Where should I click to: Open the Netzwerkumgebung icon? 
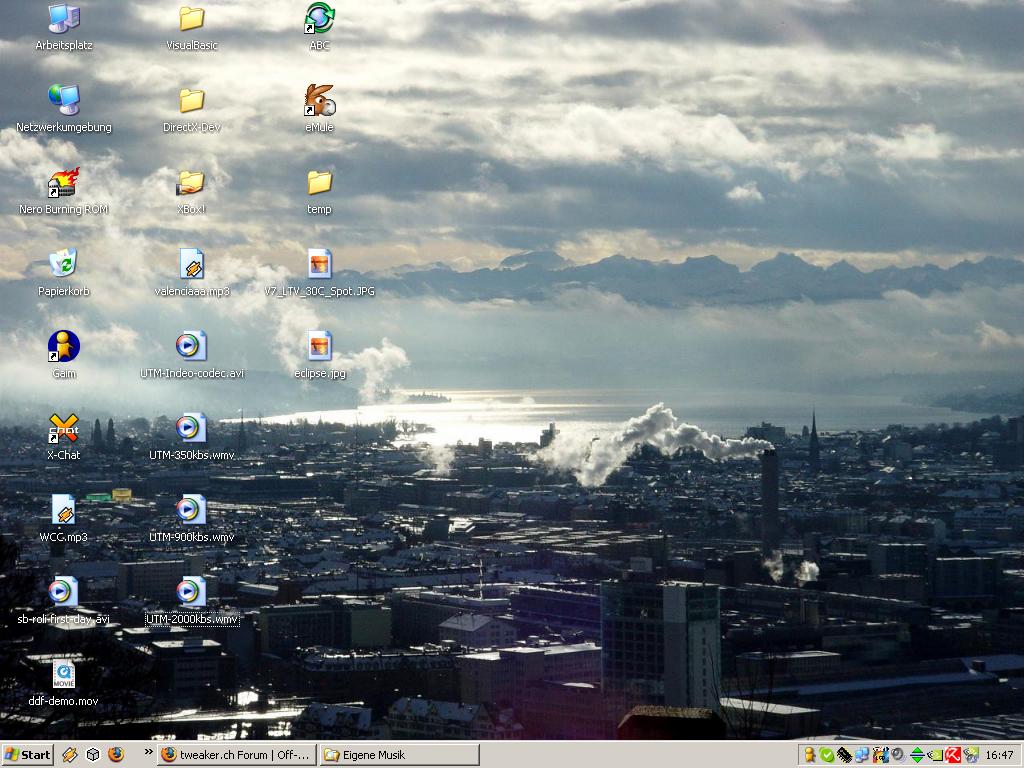click(x=63, y=101)
